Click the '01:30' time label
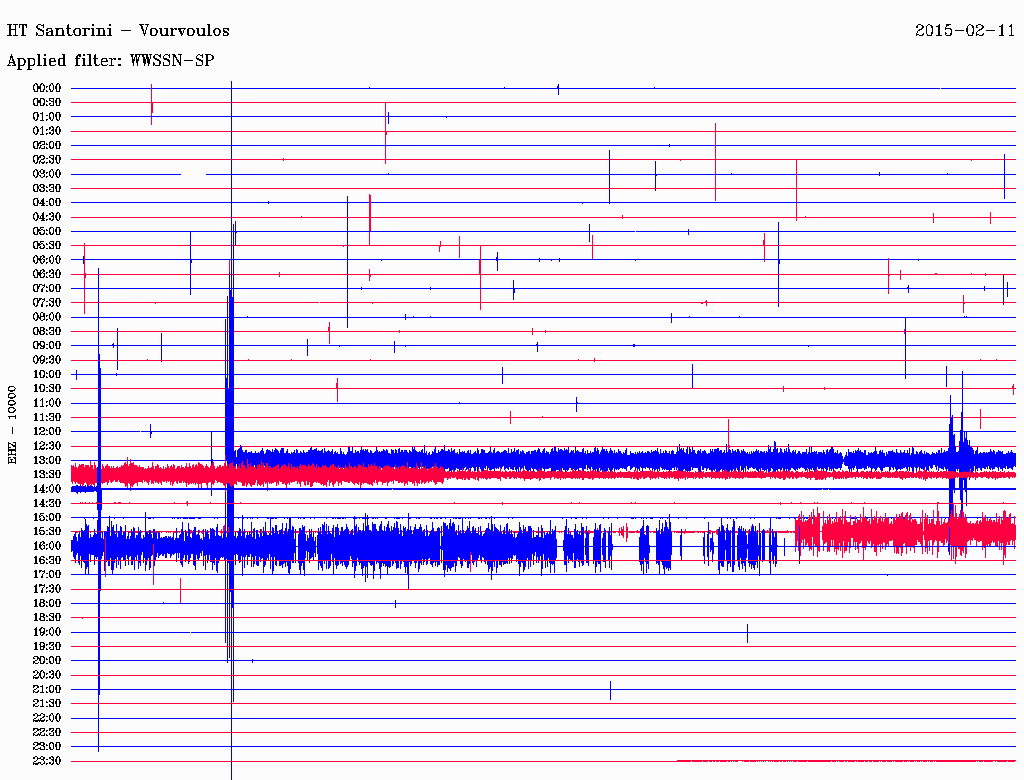 pyautogui.click(x=47, y=131)
